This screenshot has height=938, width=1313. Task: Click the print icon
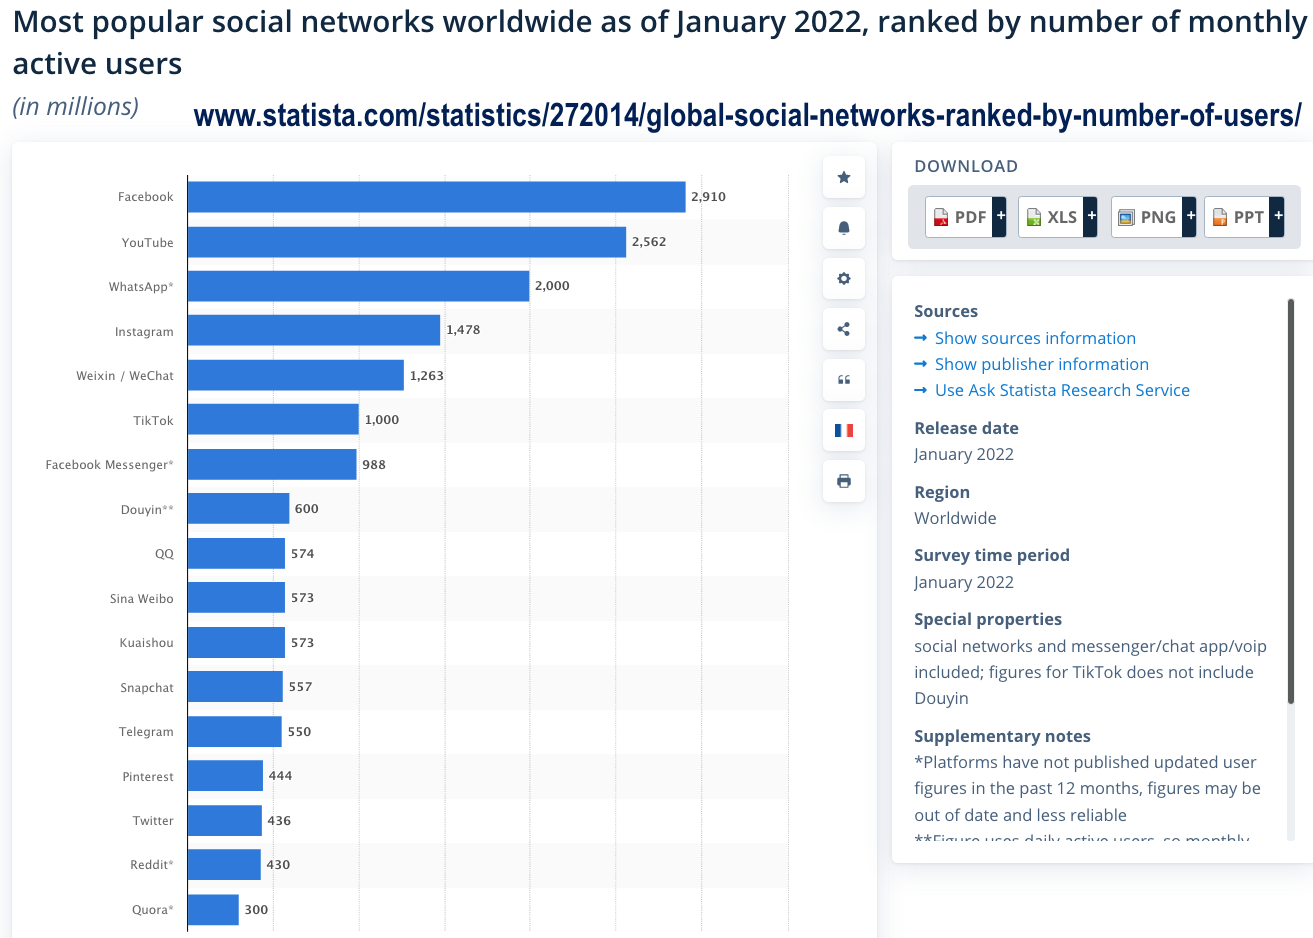pyautogui.click(x=844, y=481)
